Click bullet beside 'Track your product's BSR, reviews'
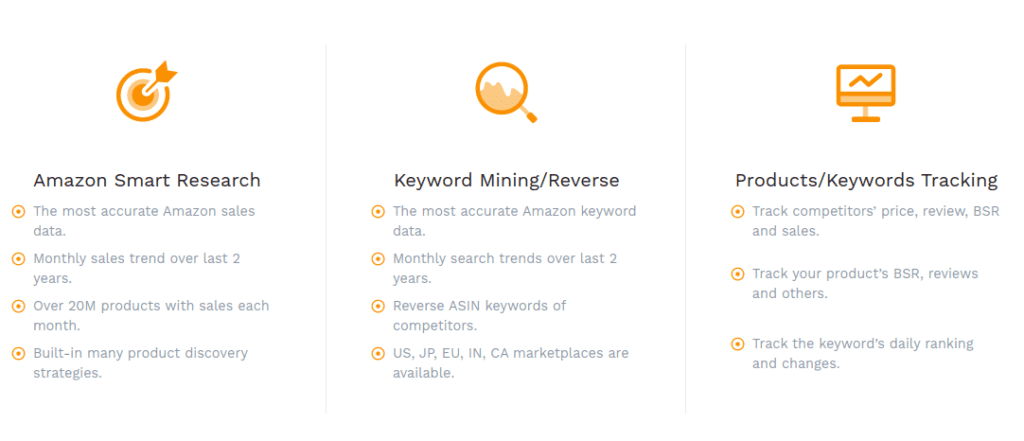Image resolution: width=1024 pixels, height=441 pixels. (x=737, y=274)
